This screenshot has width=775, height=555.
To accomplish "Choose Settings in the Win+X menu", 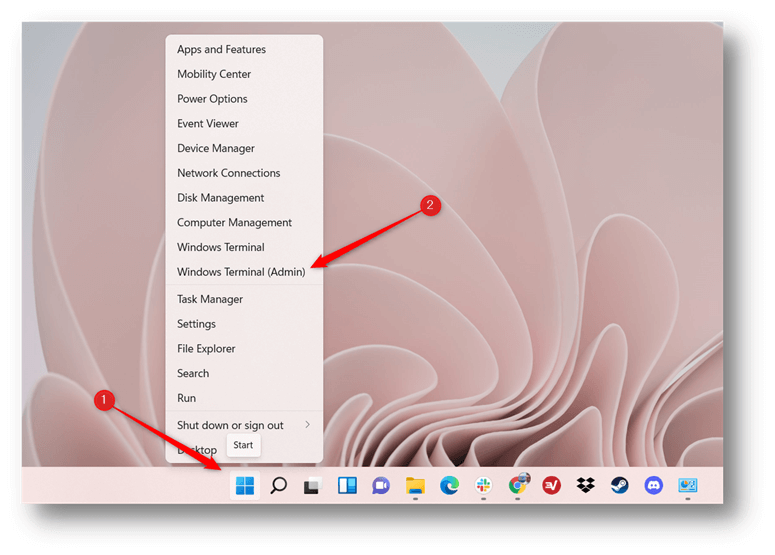I will [x=244, y=324].
